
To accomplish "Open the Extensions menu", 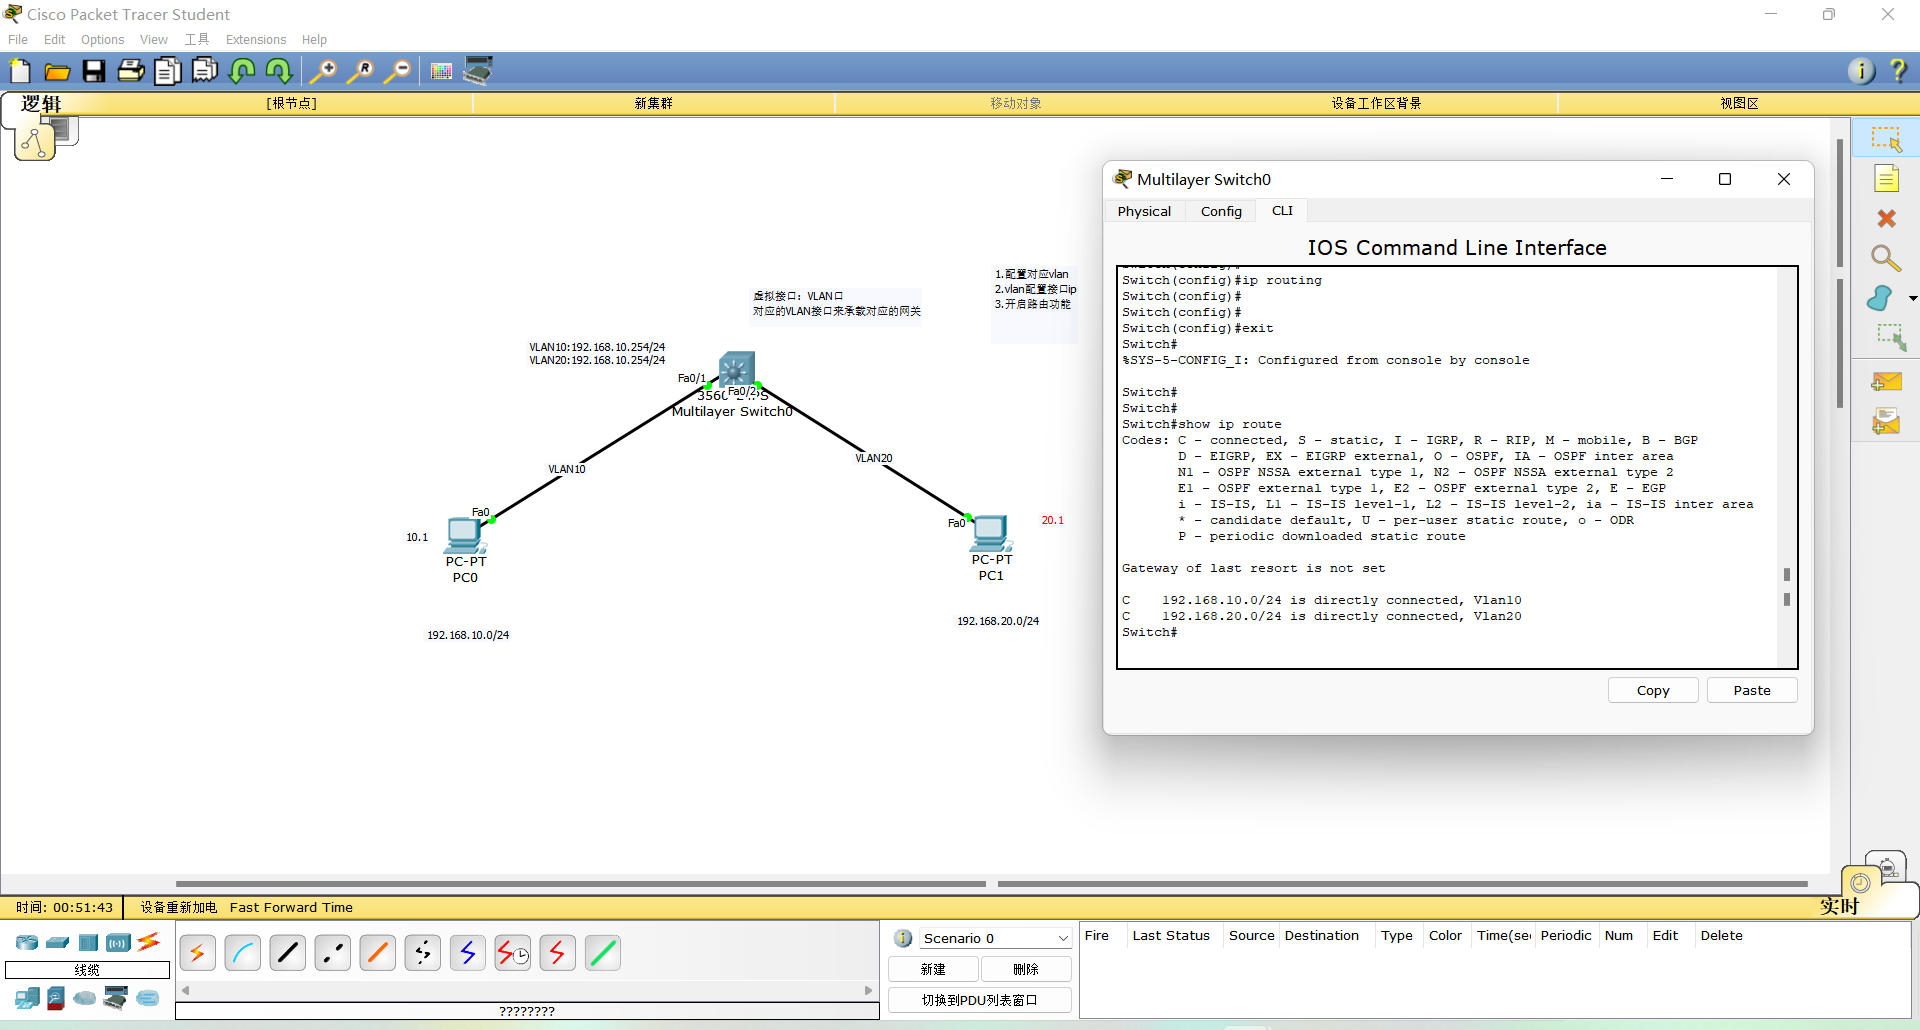I will click(x=256, y=40).
